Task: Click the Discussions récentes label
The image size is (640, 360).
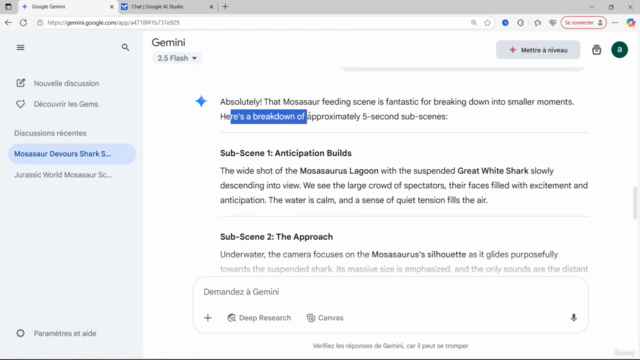Action: click(50, 133)
